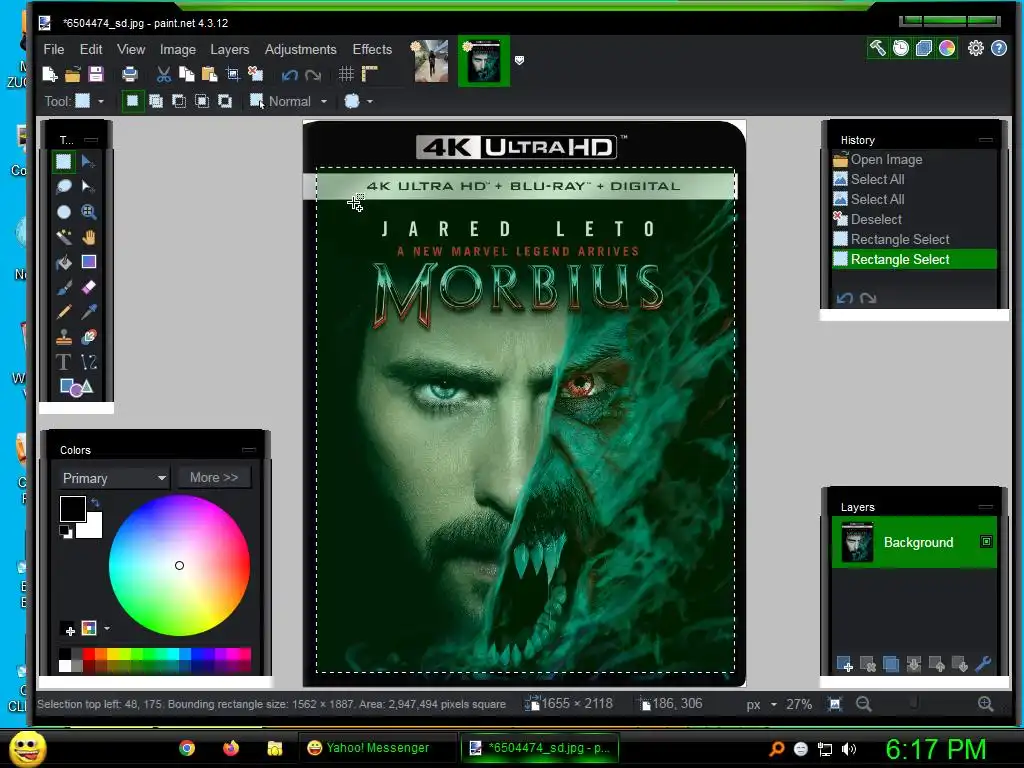Click the Open file toolbar icon
The height and width of the screenshot is (768, 1024).
(x=72, y=74)
